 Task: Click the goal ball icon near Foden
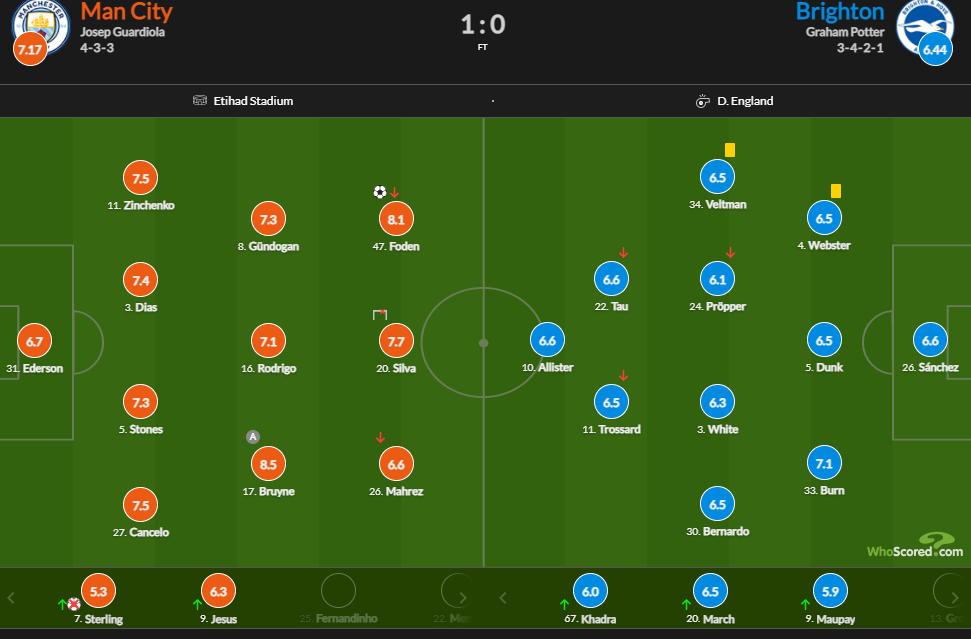pyautogui.click(x=380, y=192)
